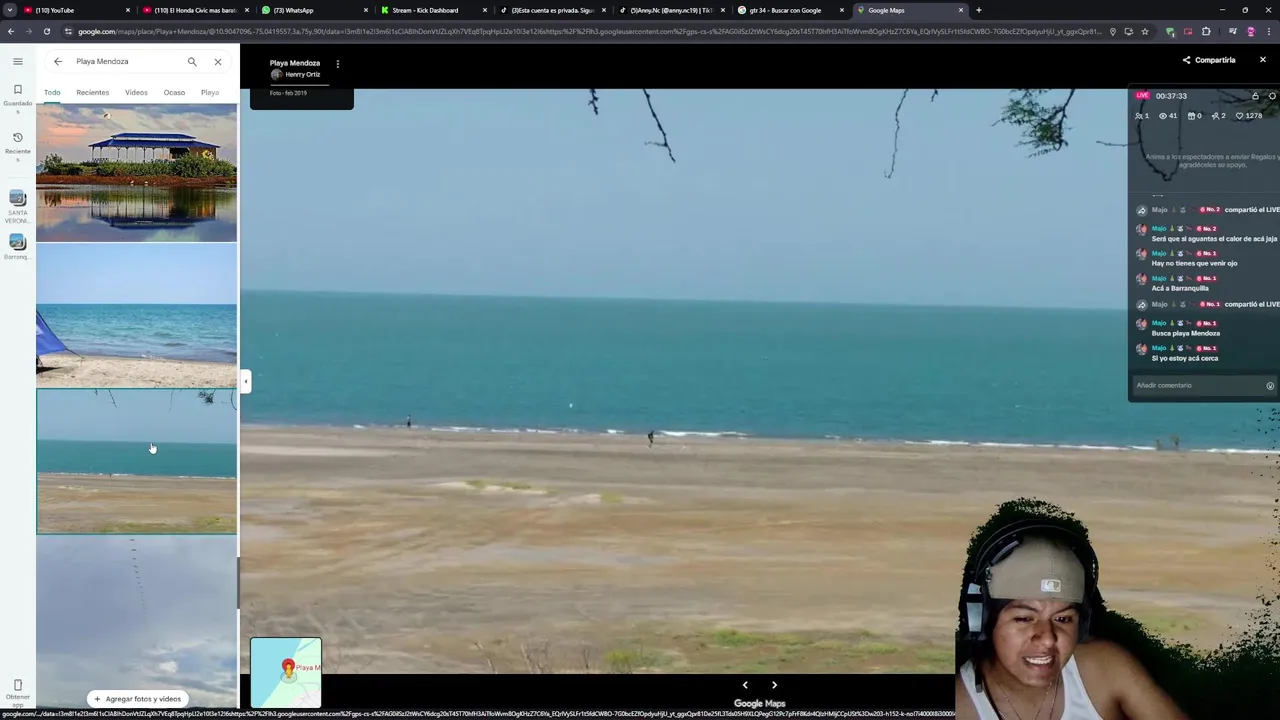Click the heart likes counter

pyautogui.click(x=1250, y=116)
